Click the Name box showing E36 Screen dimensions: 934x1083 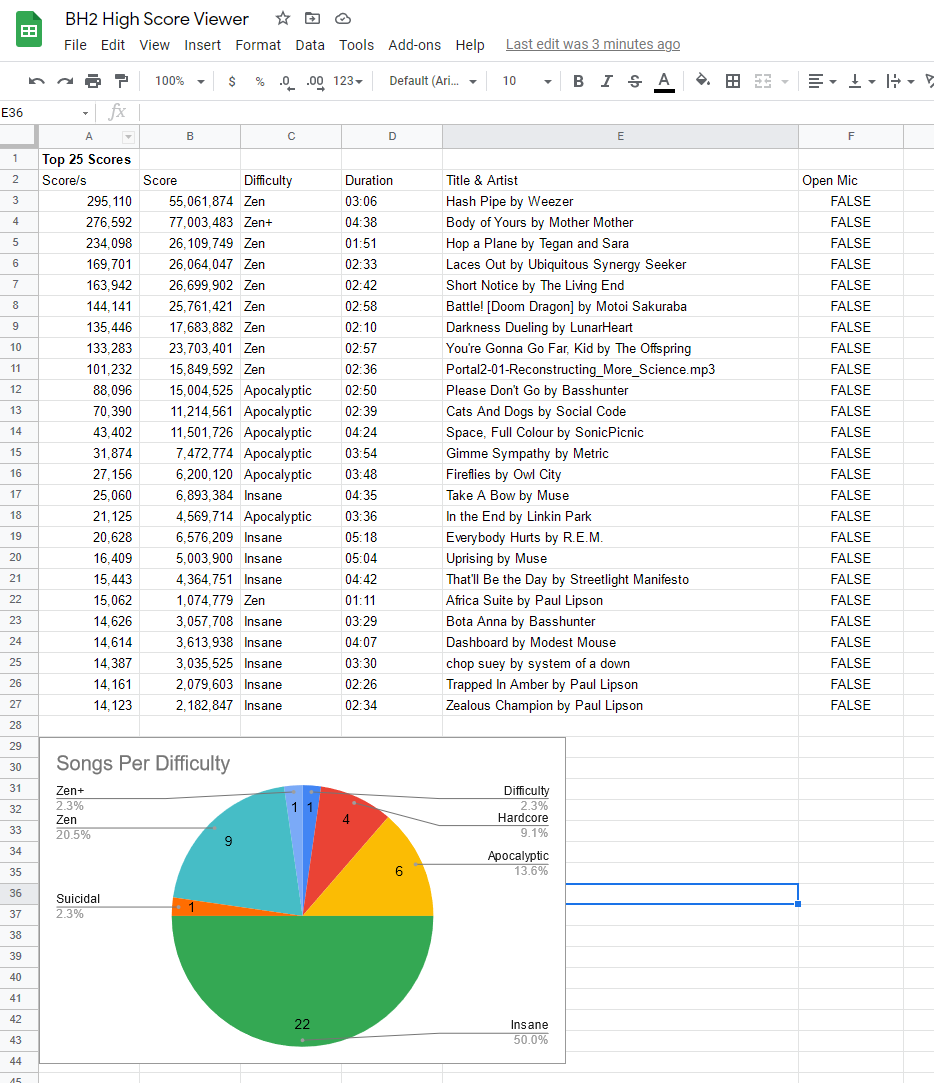pos(38,113)
